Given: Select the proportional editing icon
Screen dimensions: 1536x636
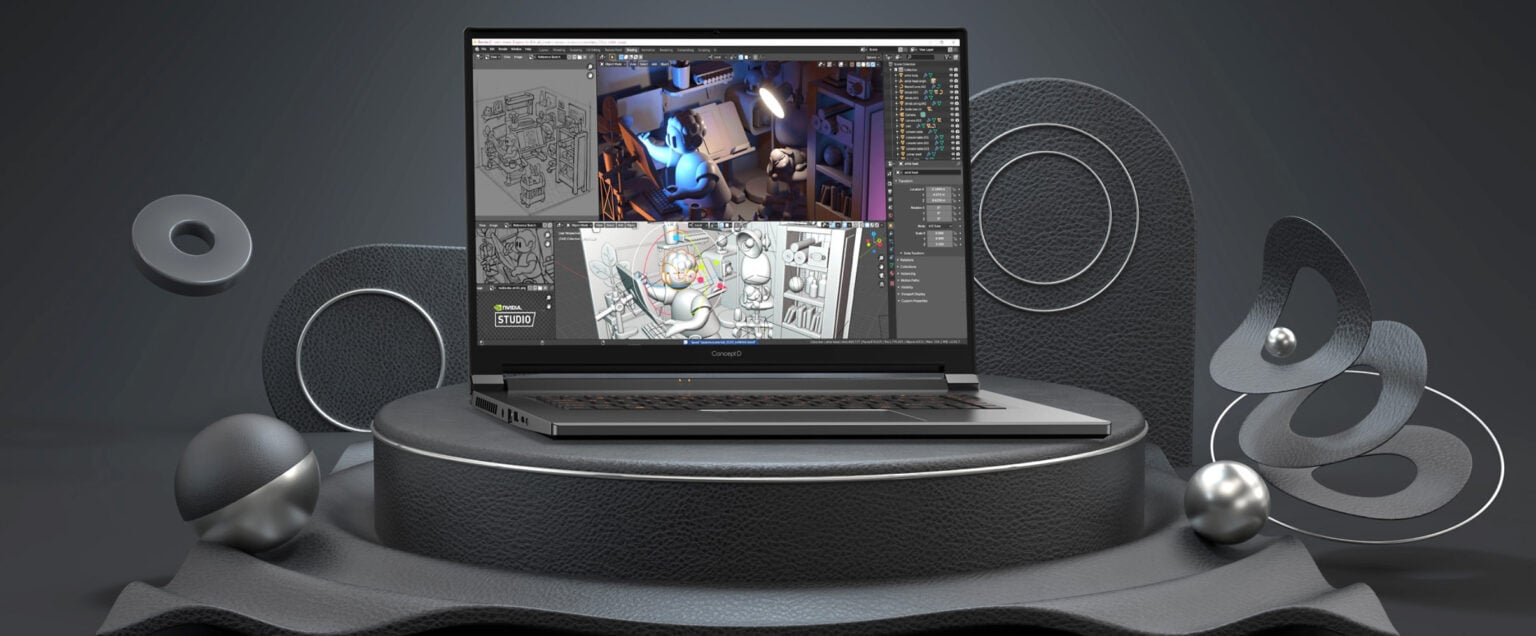Looking at the screenshot, I should tap(751, 56).
